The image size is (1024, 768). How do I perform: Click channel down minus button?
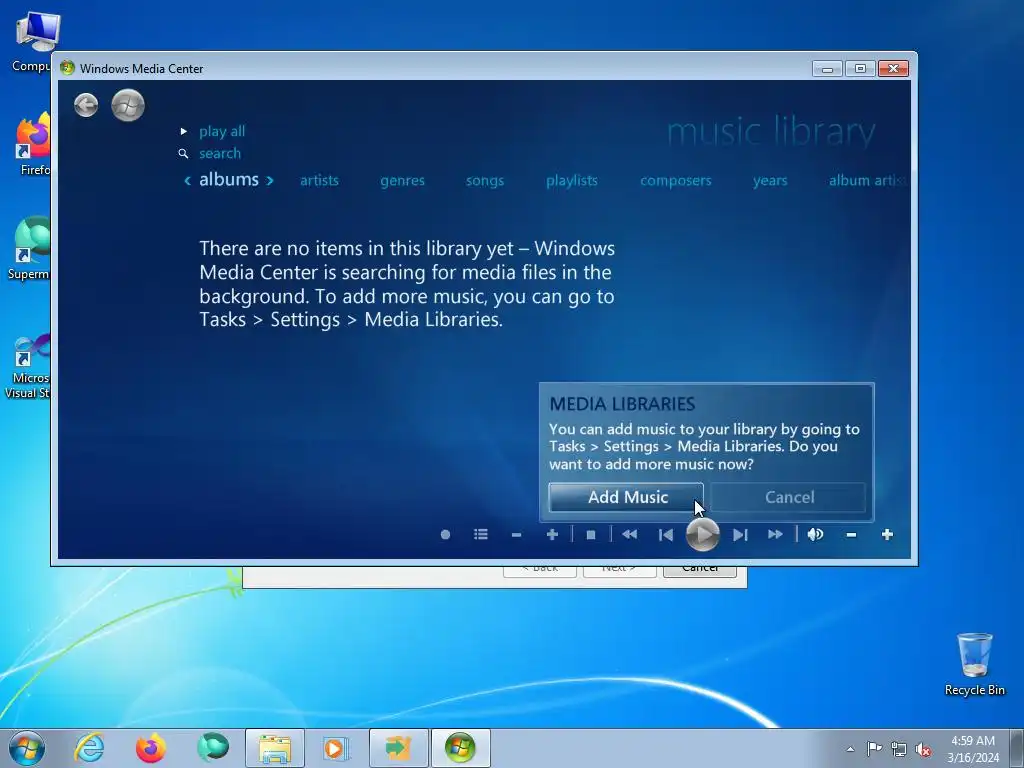click(517, 535)
